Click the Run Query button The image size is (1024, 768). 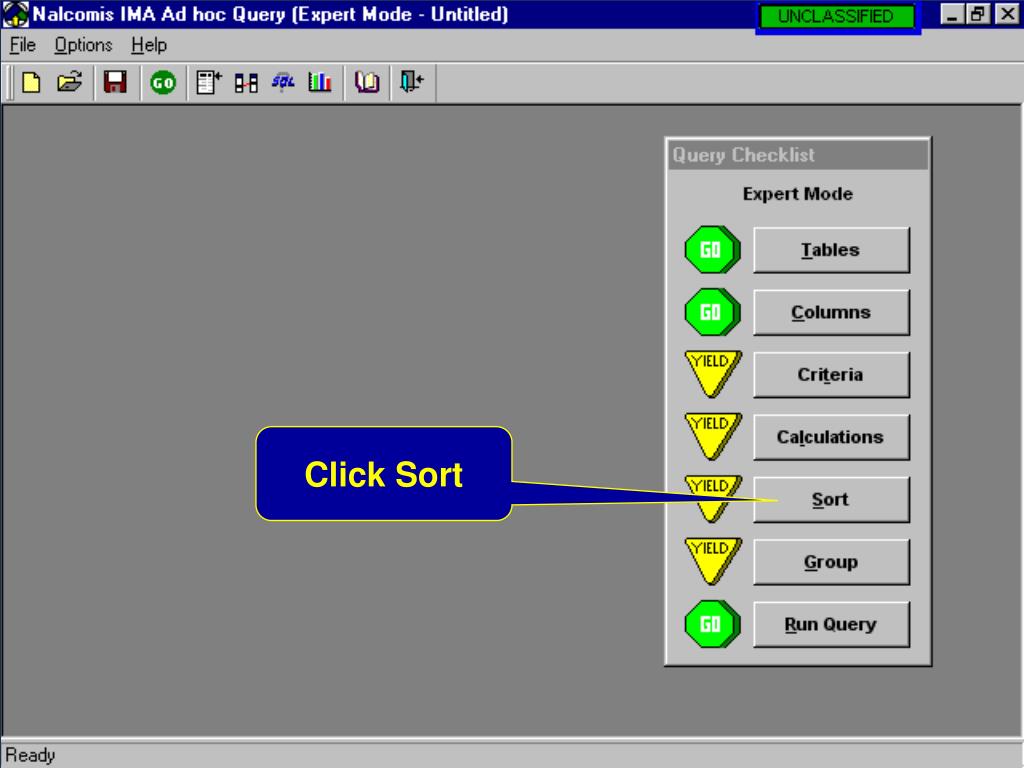pos(831,624)
